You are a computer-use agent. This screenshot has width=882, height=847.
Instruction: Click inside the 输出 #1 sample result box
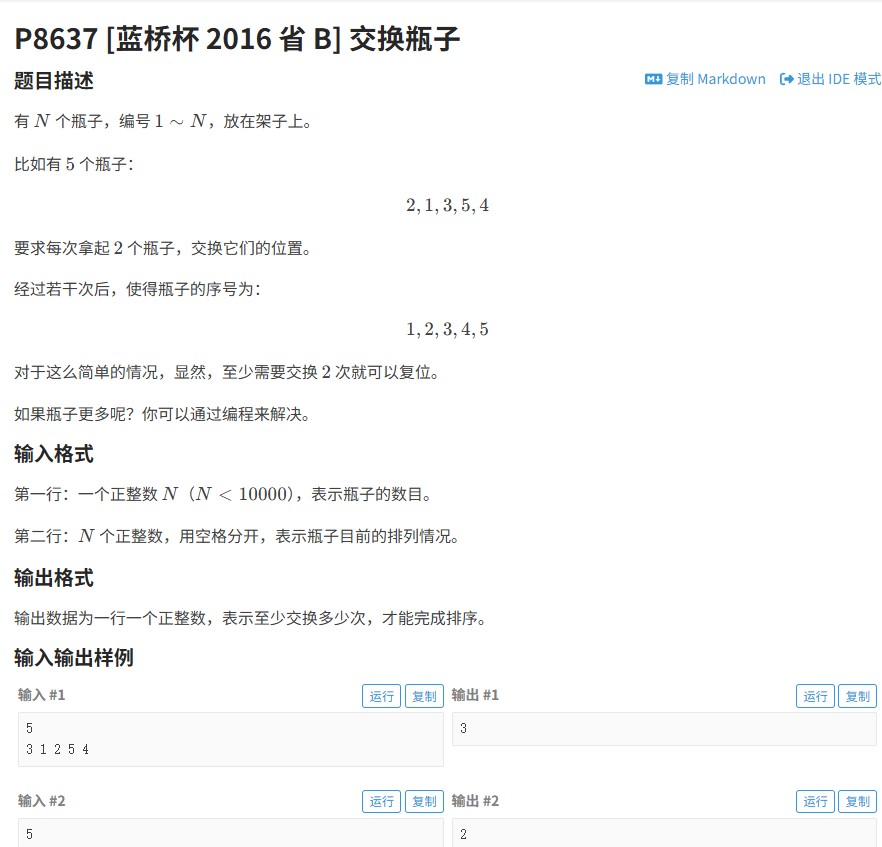tap(664, 729)
